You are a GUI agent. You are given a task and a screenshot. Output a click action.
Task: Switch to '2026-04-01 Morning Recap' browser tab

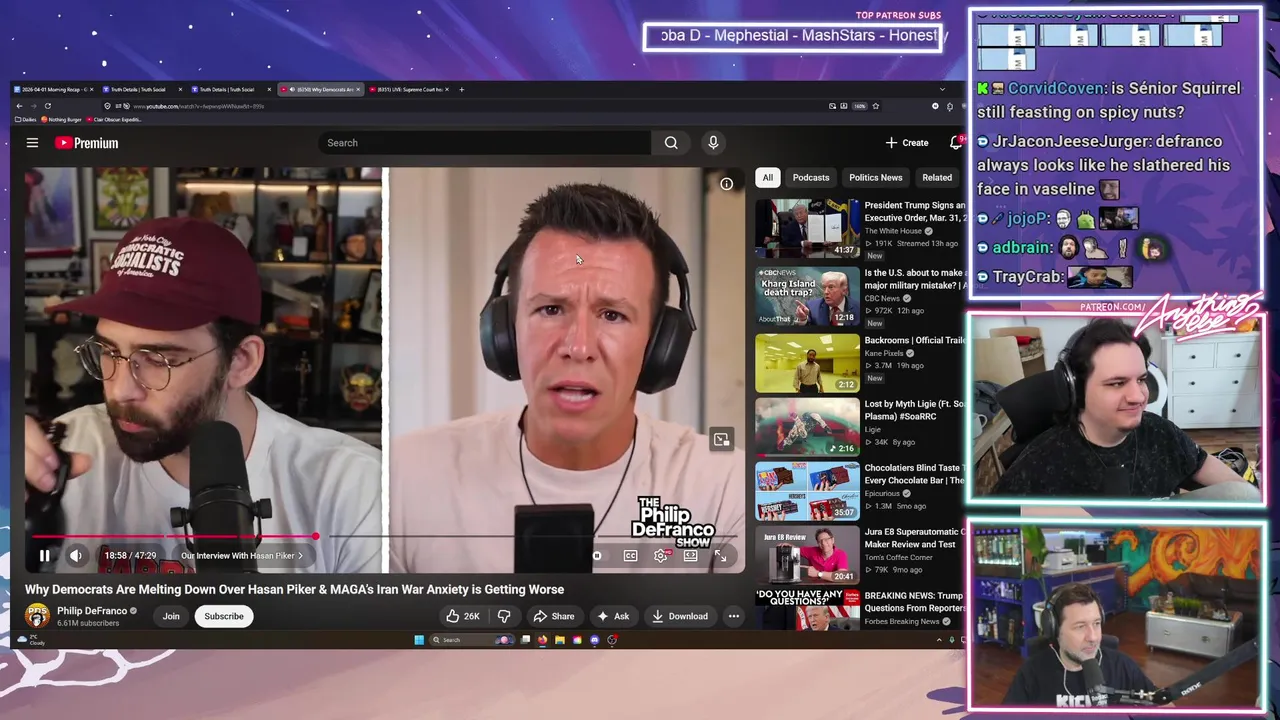[53, 90]
